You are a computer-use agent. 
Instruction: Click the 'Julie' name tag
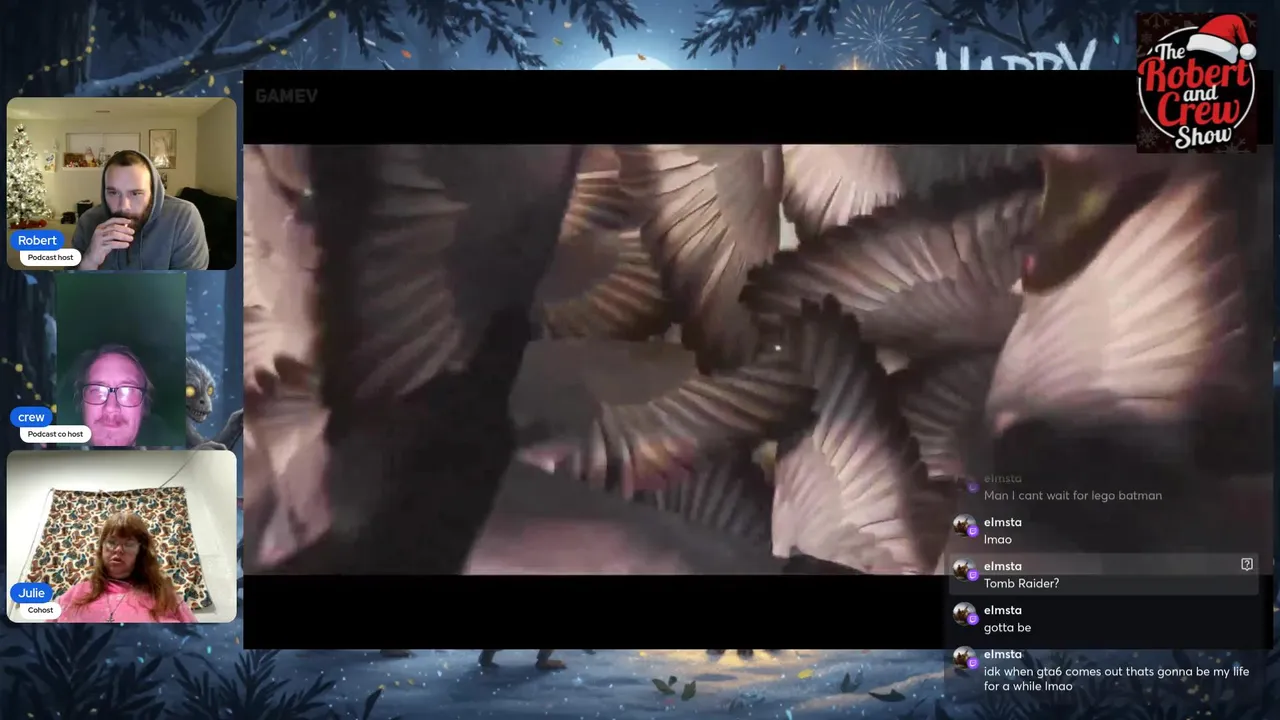click(x=31, y=593)
